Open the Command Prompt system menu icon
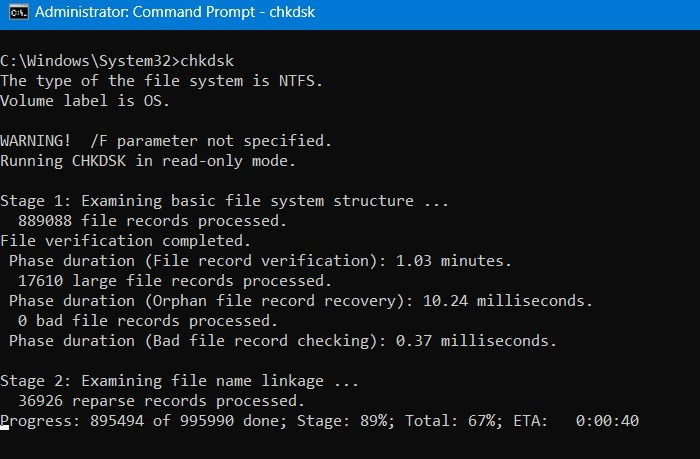Viewport: 700px width, 459px height. point(18,12)
